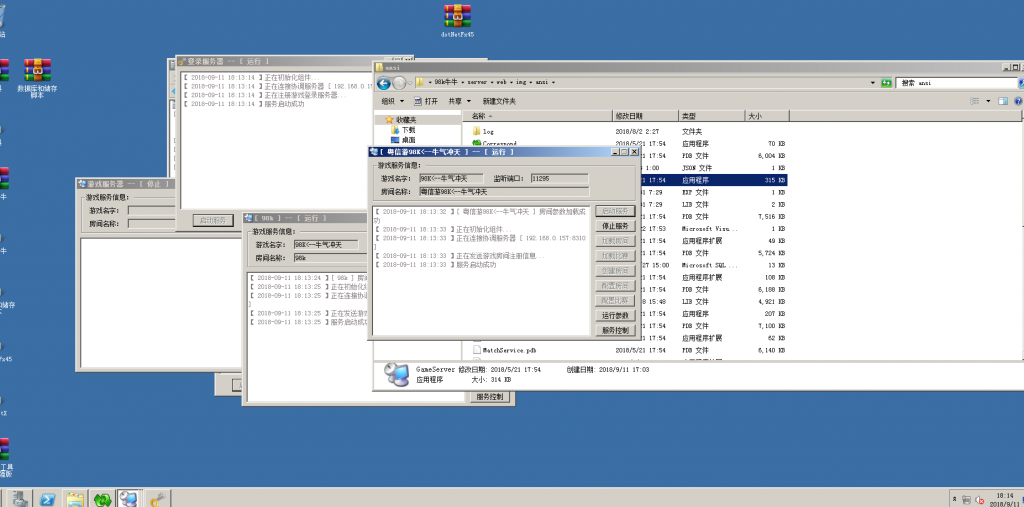Switch to the game server taskbar icon
The height and width of the screenshot is (507, 1024).
tap(129, 500)
